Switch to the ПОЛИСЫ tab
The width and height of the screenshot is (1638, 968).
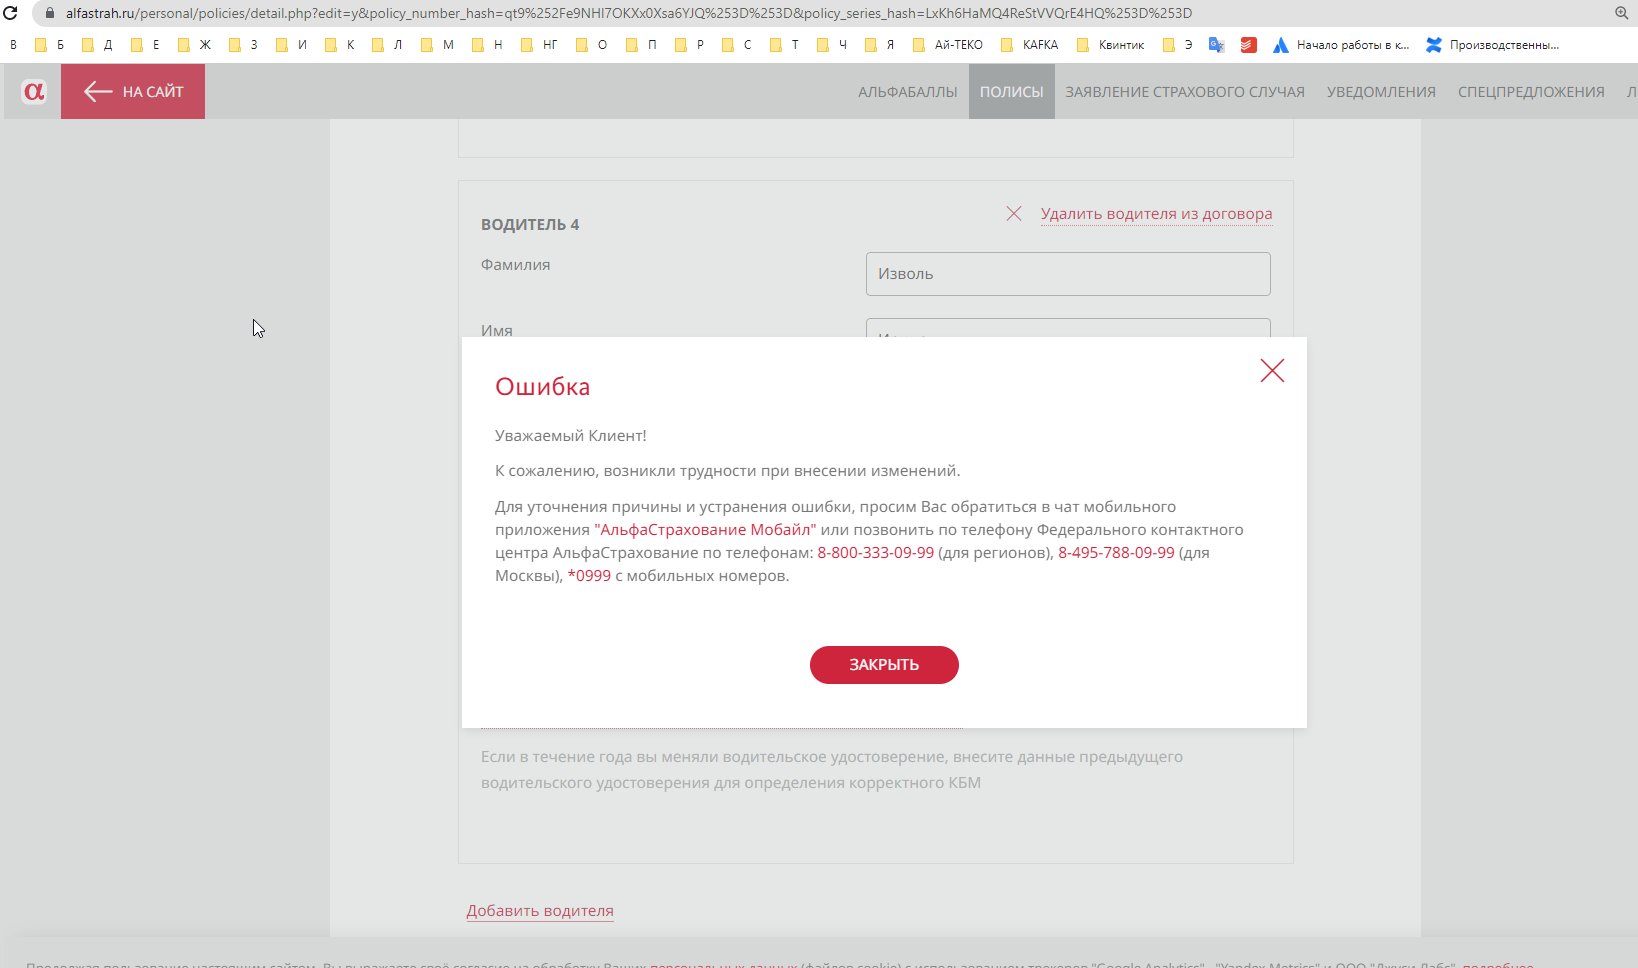(1011, 92)
